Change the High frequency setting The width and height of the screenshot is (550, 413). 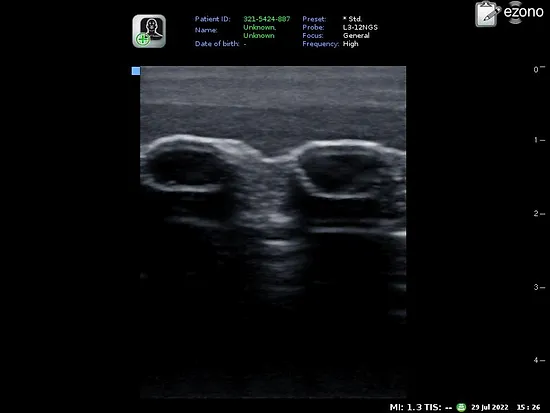350,44
